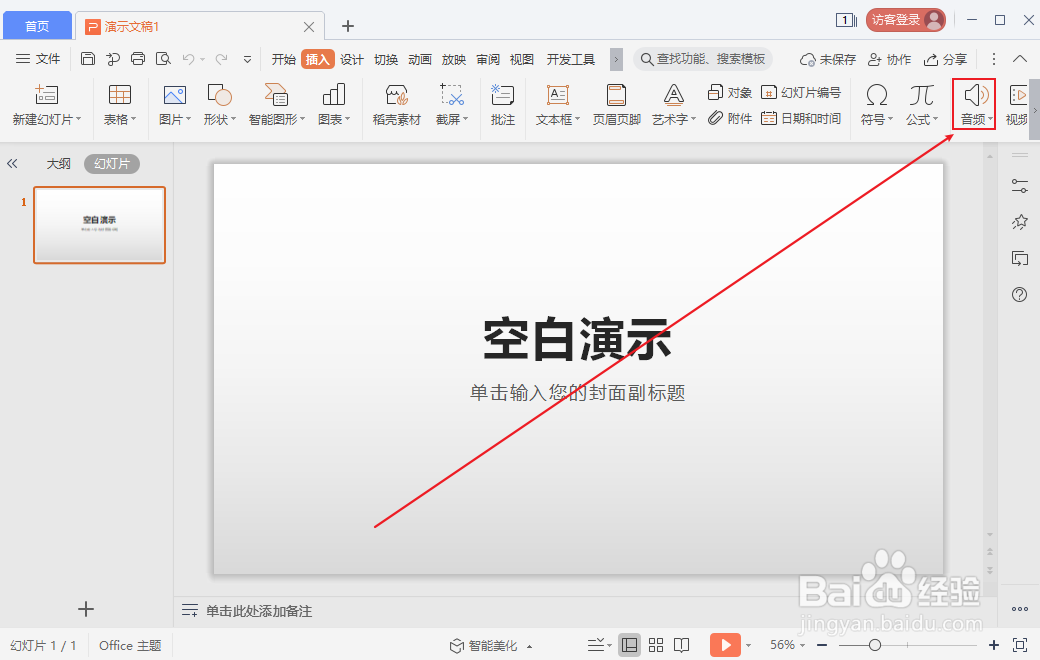
Task: Open the 音频 (Audio) insert tool
Action: (972, 104)
